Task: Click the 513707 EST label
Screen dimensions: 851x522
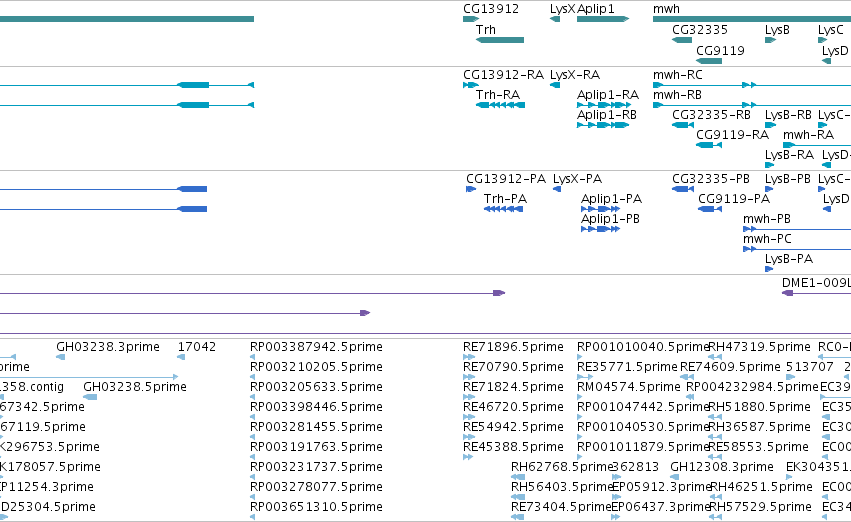Action: [x=809, y=367]
